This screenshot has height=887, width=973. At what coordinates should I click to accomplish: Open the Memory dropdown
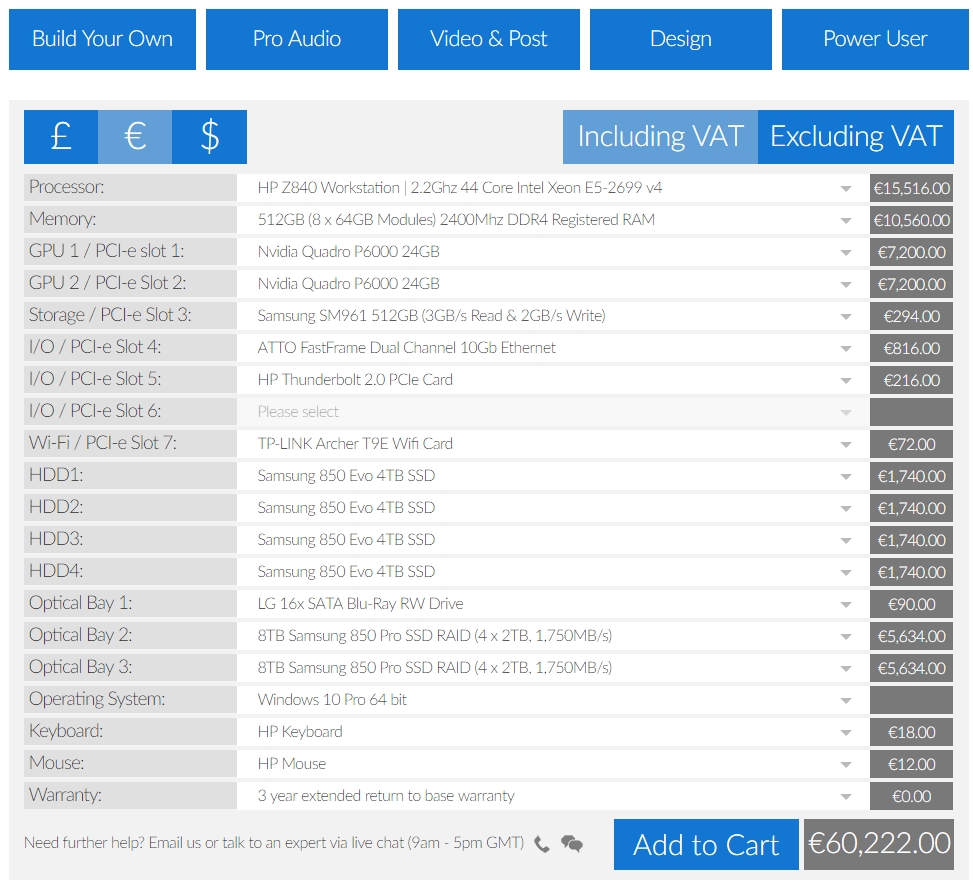point(552,220)
